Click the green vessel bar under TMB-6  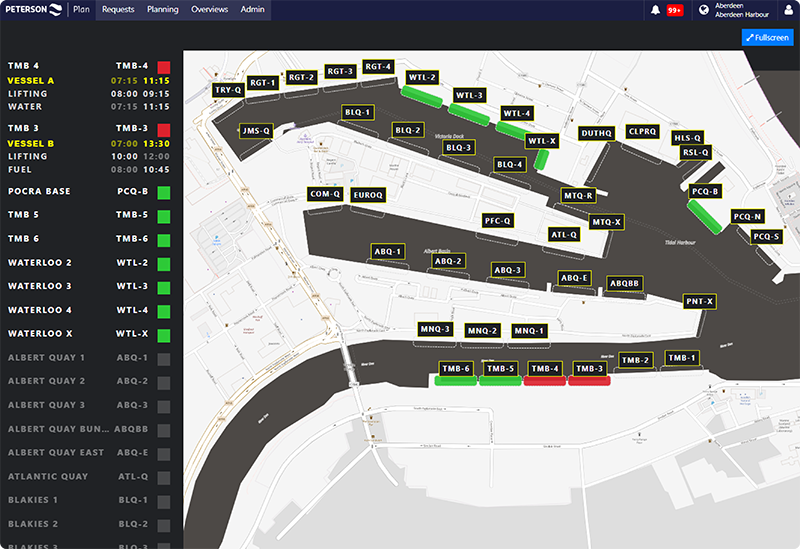pos(456,380)
